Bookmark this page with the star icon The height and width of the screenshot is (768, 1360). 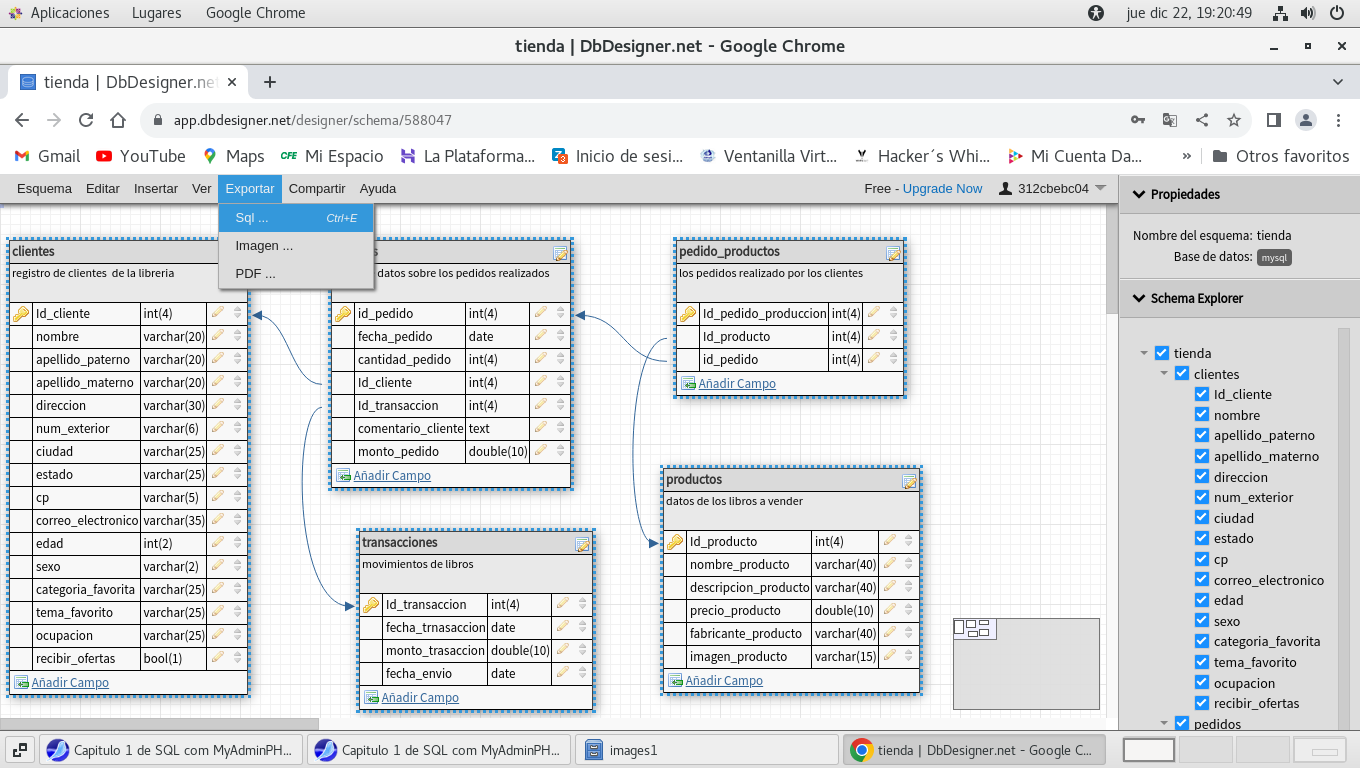pos(1234,120)
